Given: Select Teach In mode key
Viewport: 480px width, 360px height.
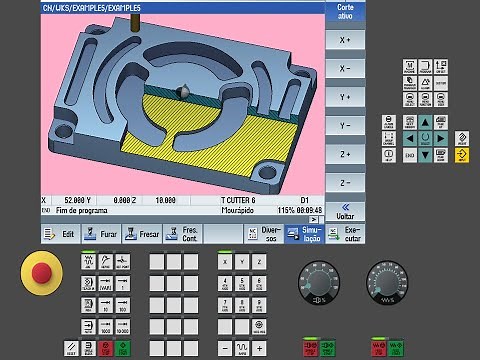Looking at the screenshot, I should pyautogui.click(x=88, y=283).
